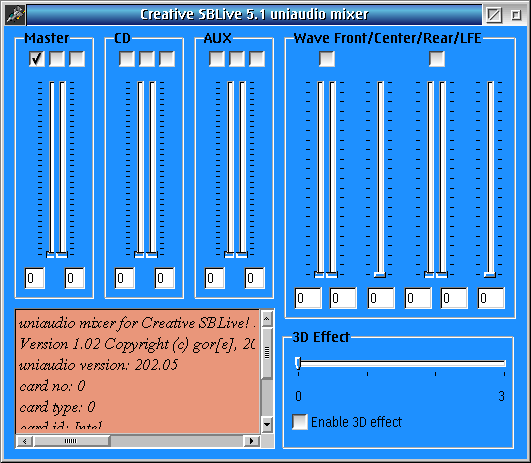Tick the second Master checkbox
Screen dimensions: 531x463
pyautogui.click(x=57, y=59)
